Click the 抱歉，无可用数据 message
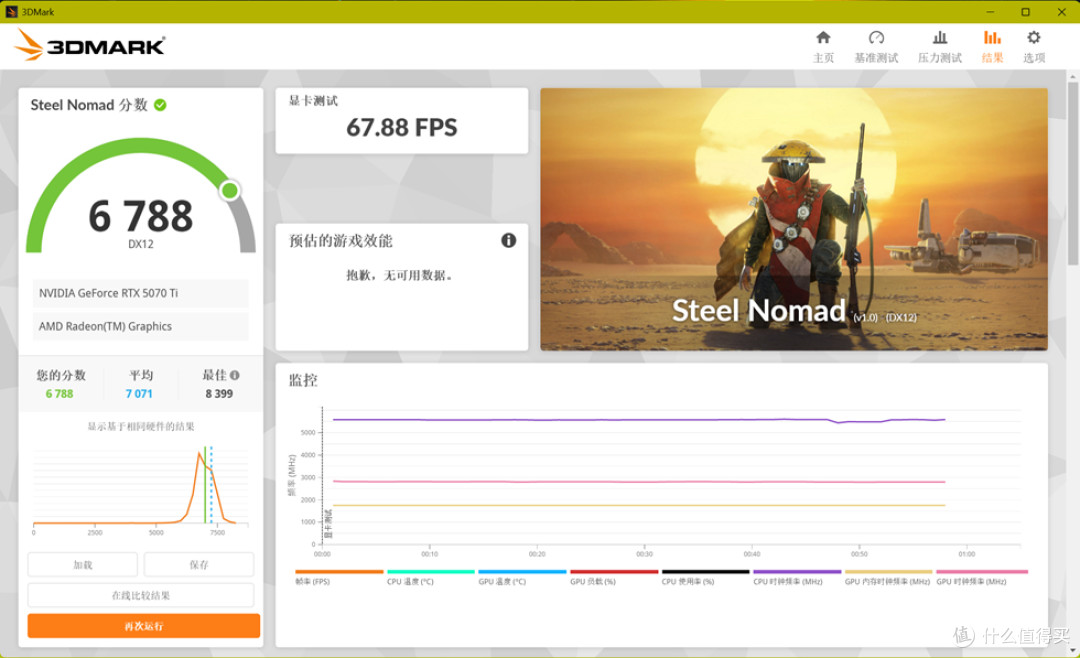 [x=399, y=276]
